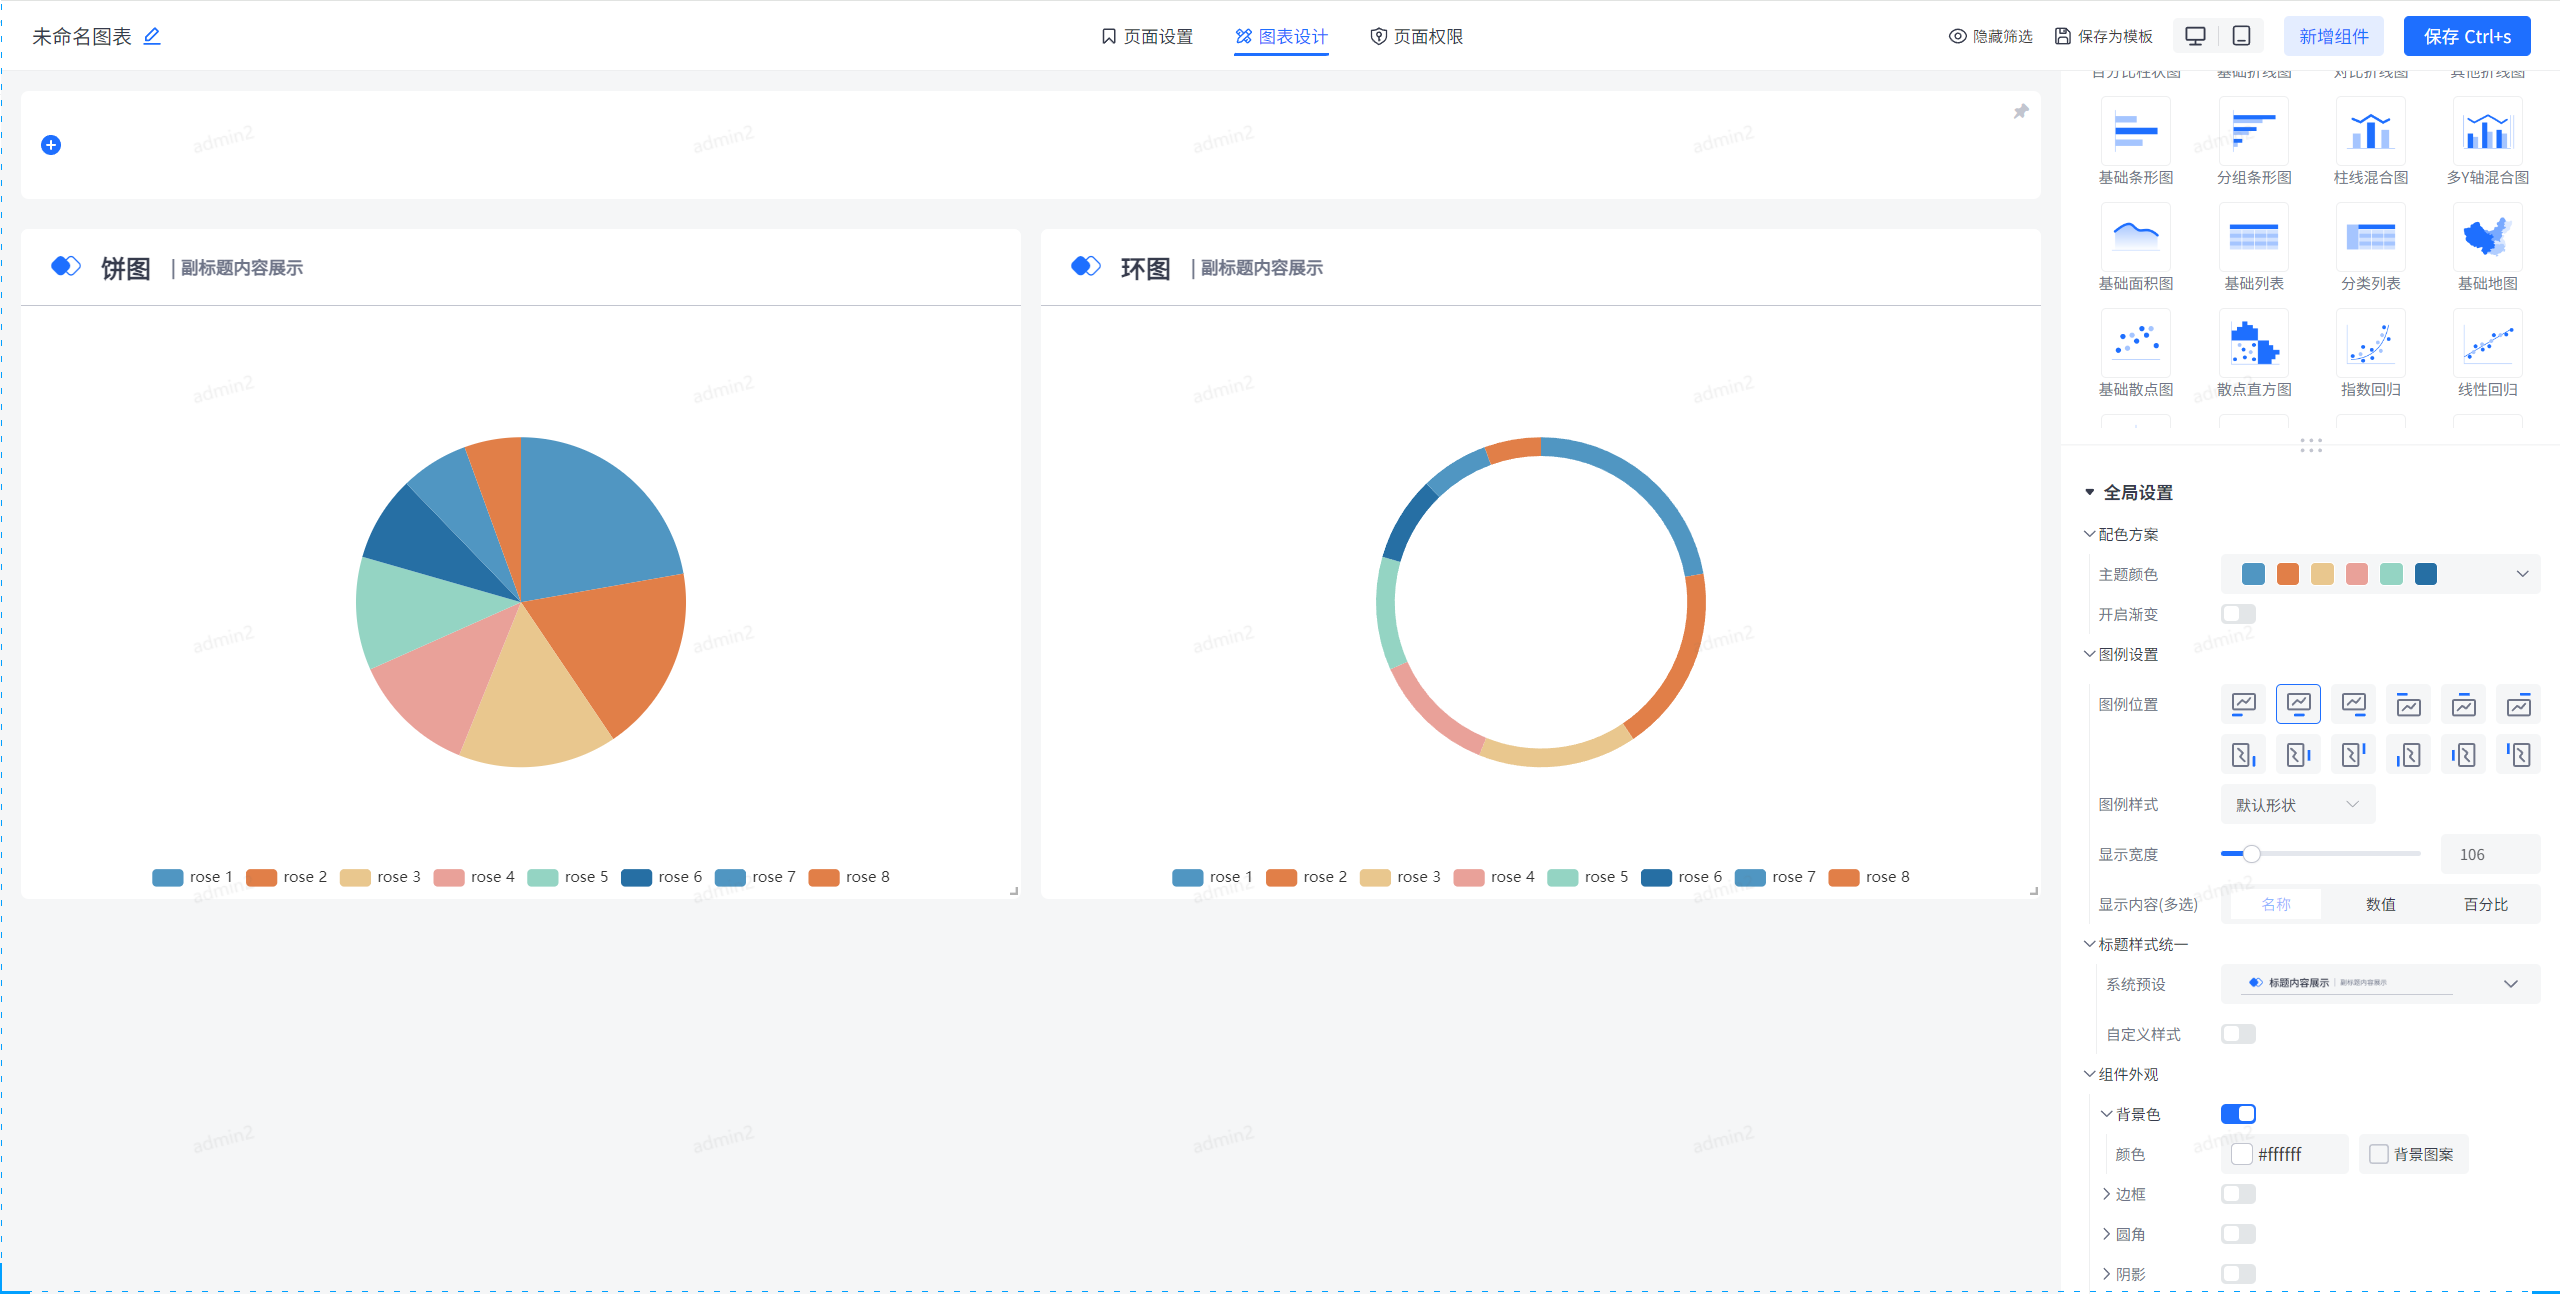Screen dimensions: 2560x1294
Task: Select the 基础面积图 area chart icon
Action: pos(2135,239)
